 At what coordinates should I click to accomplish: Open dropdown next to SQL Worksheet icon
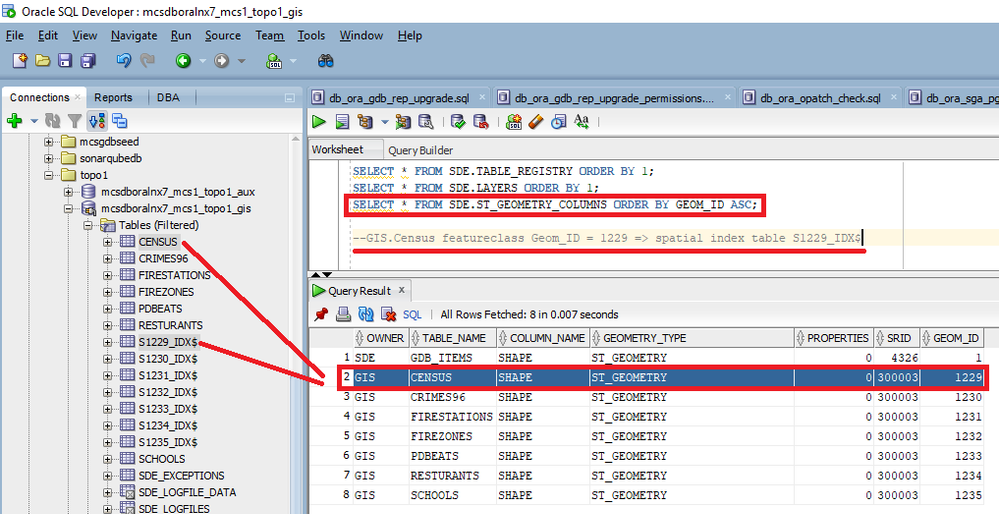click(x=293, y=61)
